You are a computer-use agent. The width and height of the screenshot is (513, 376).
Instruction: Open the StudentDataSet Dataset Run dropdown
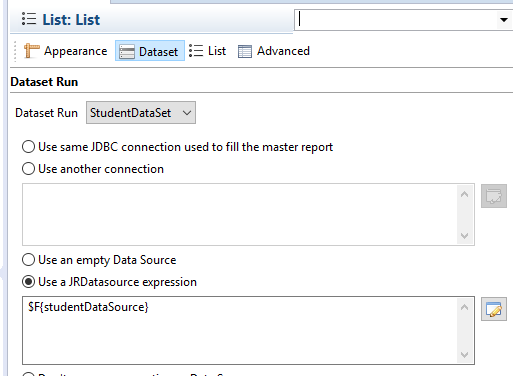pos(141,113)
